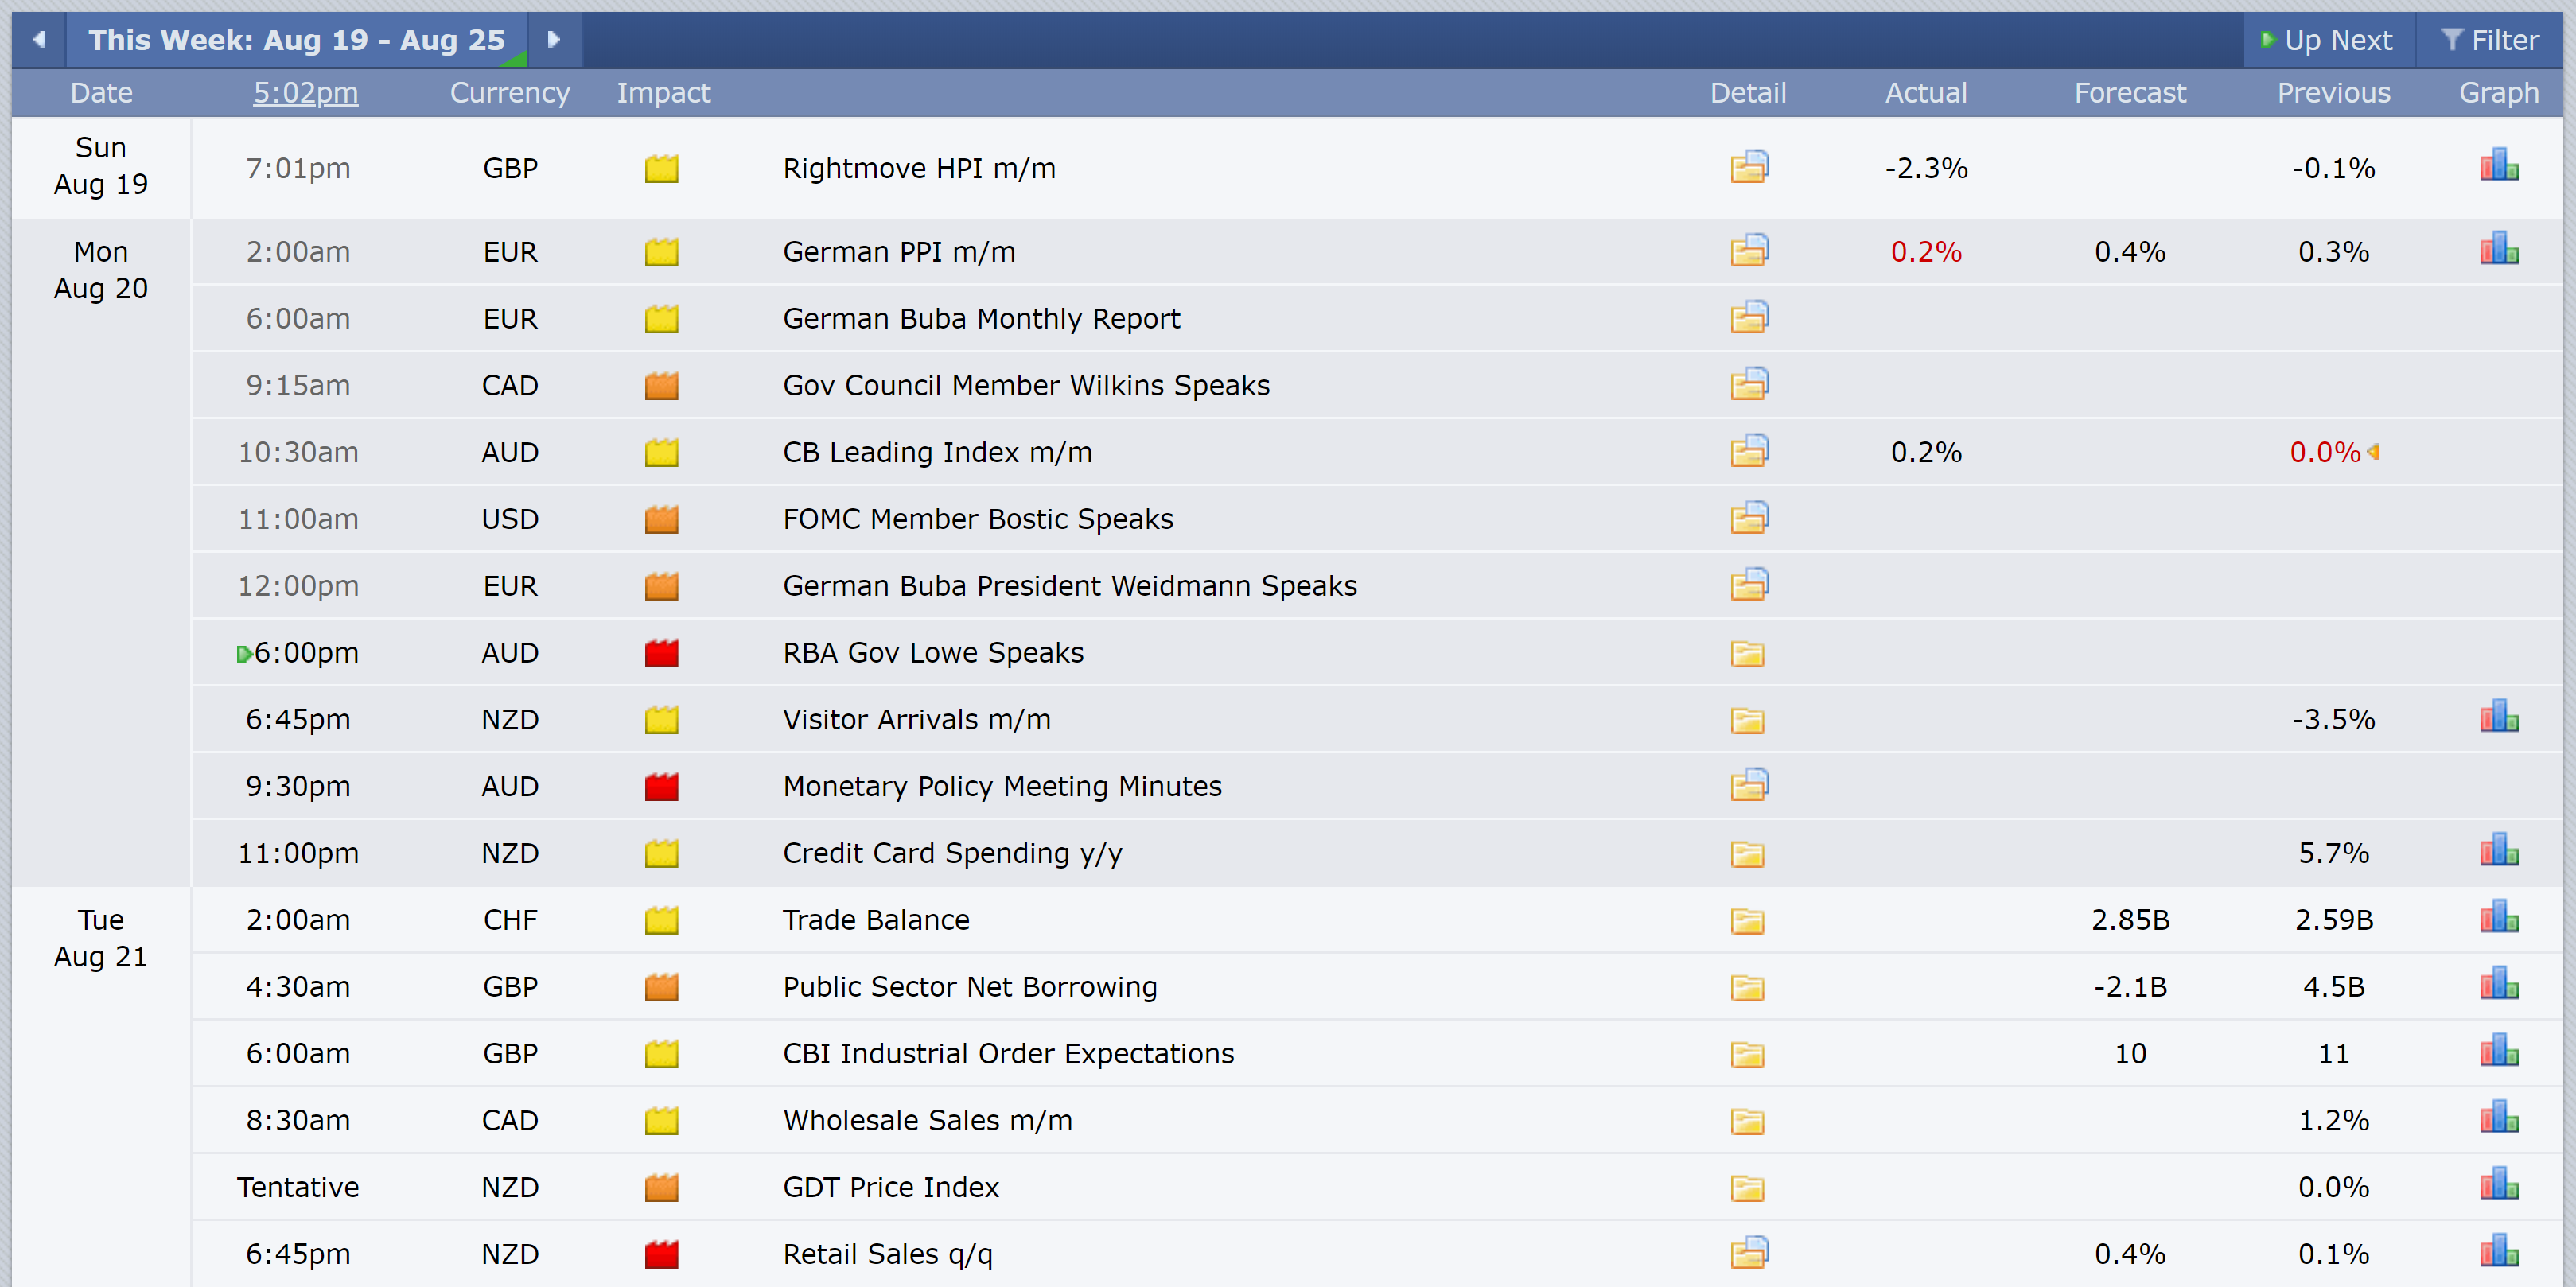
Task: Open detail for Credit Card Spending y/y
Action: pyautogui.click(x=1747, y=855)
